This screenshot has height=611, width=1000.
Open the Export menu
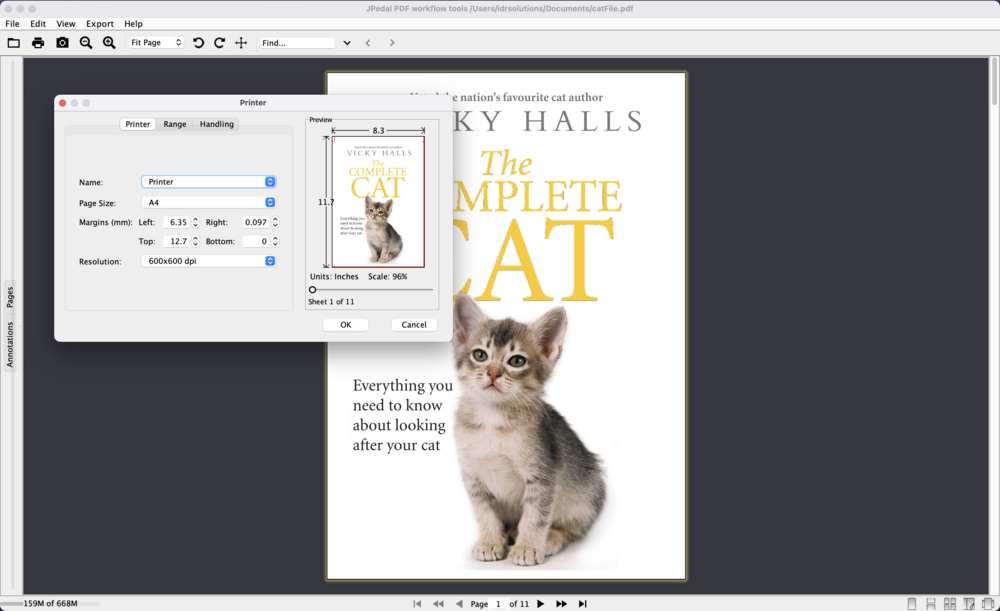[x=100, y=23]
